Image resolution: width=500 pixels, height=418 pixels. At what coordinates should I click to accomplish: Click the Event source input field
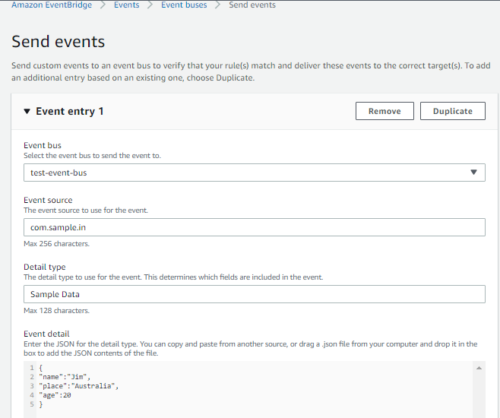254,227
